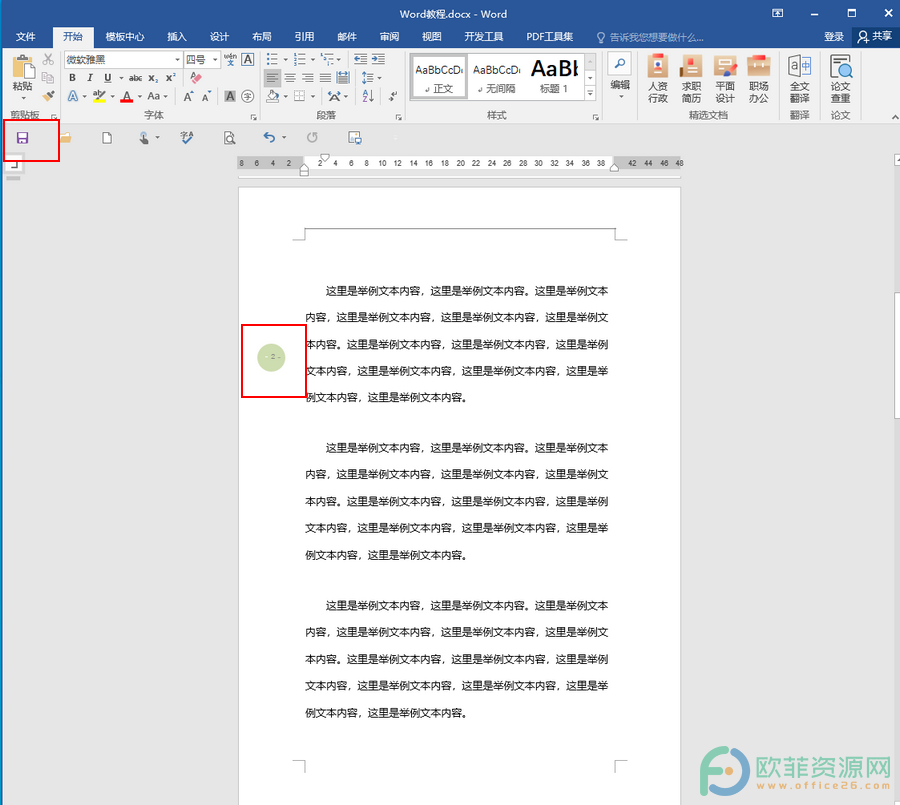Clear all formatting with the eraser icon

[196, 78]
